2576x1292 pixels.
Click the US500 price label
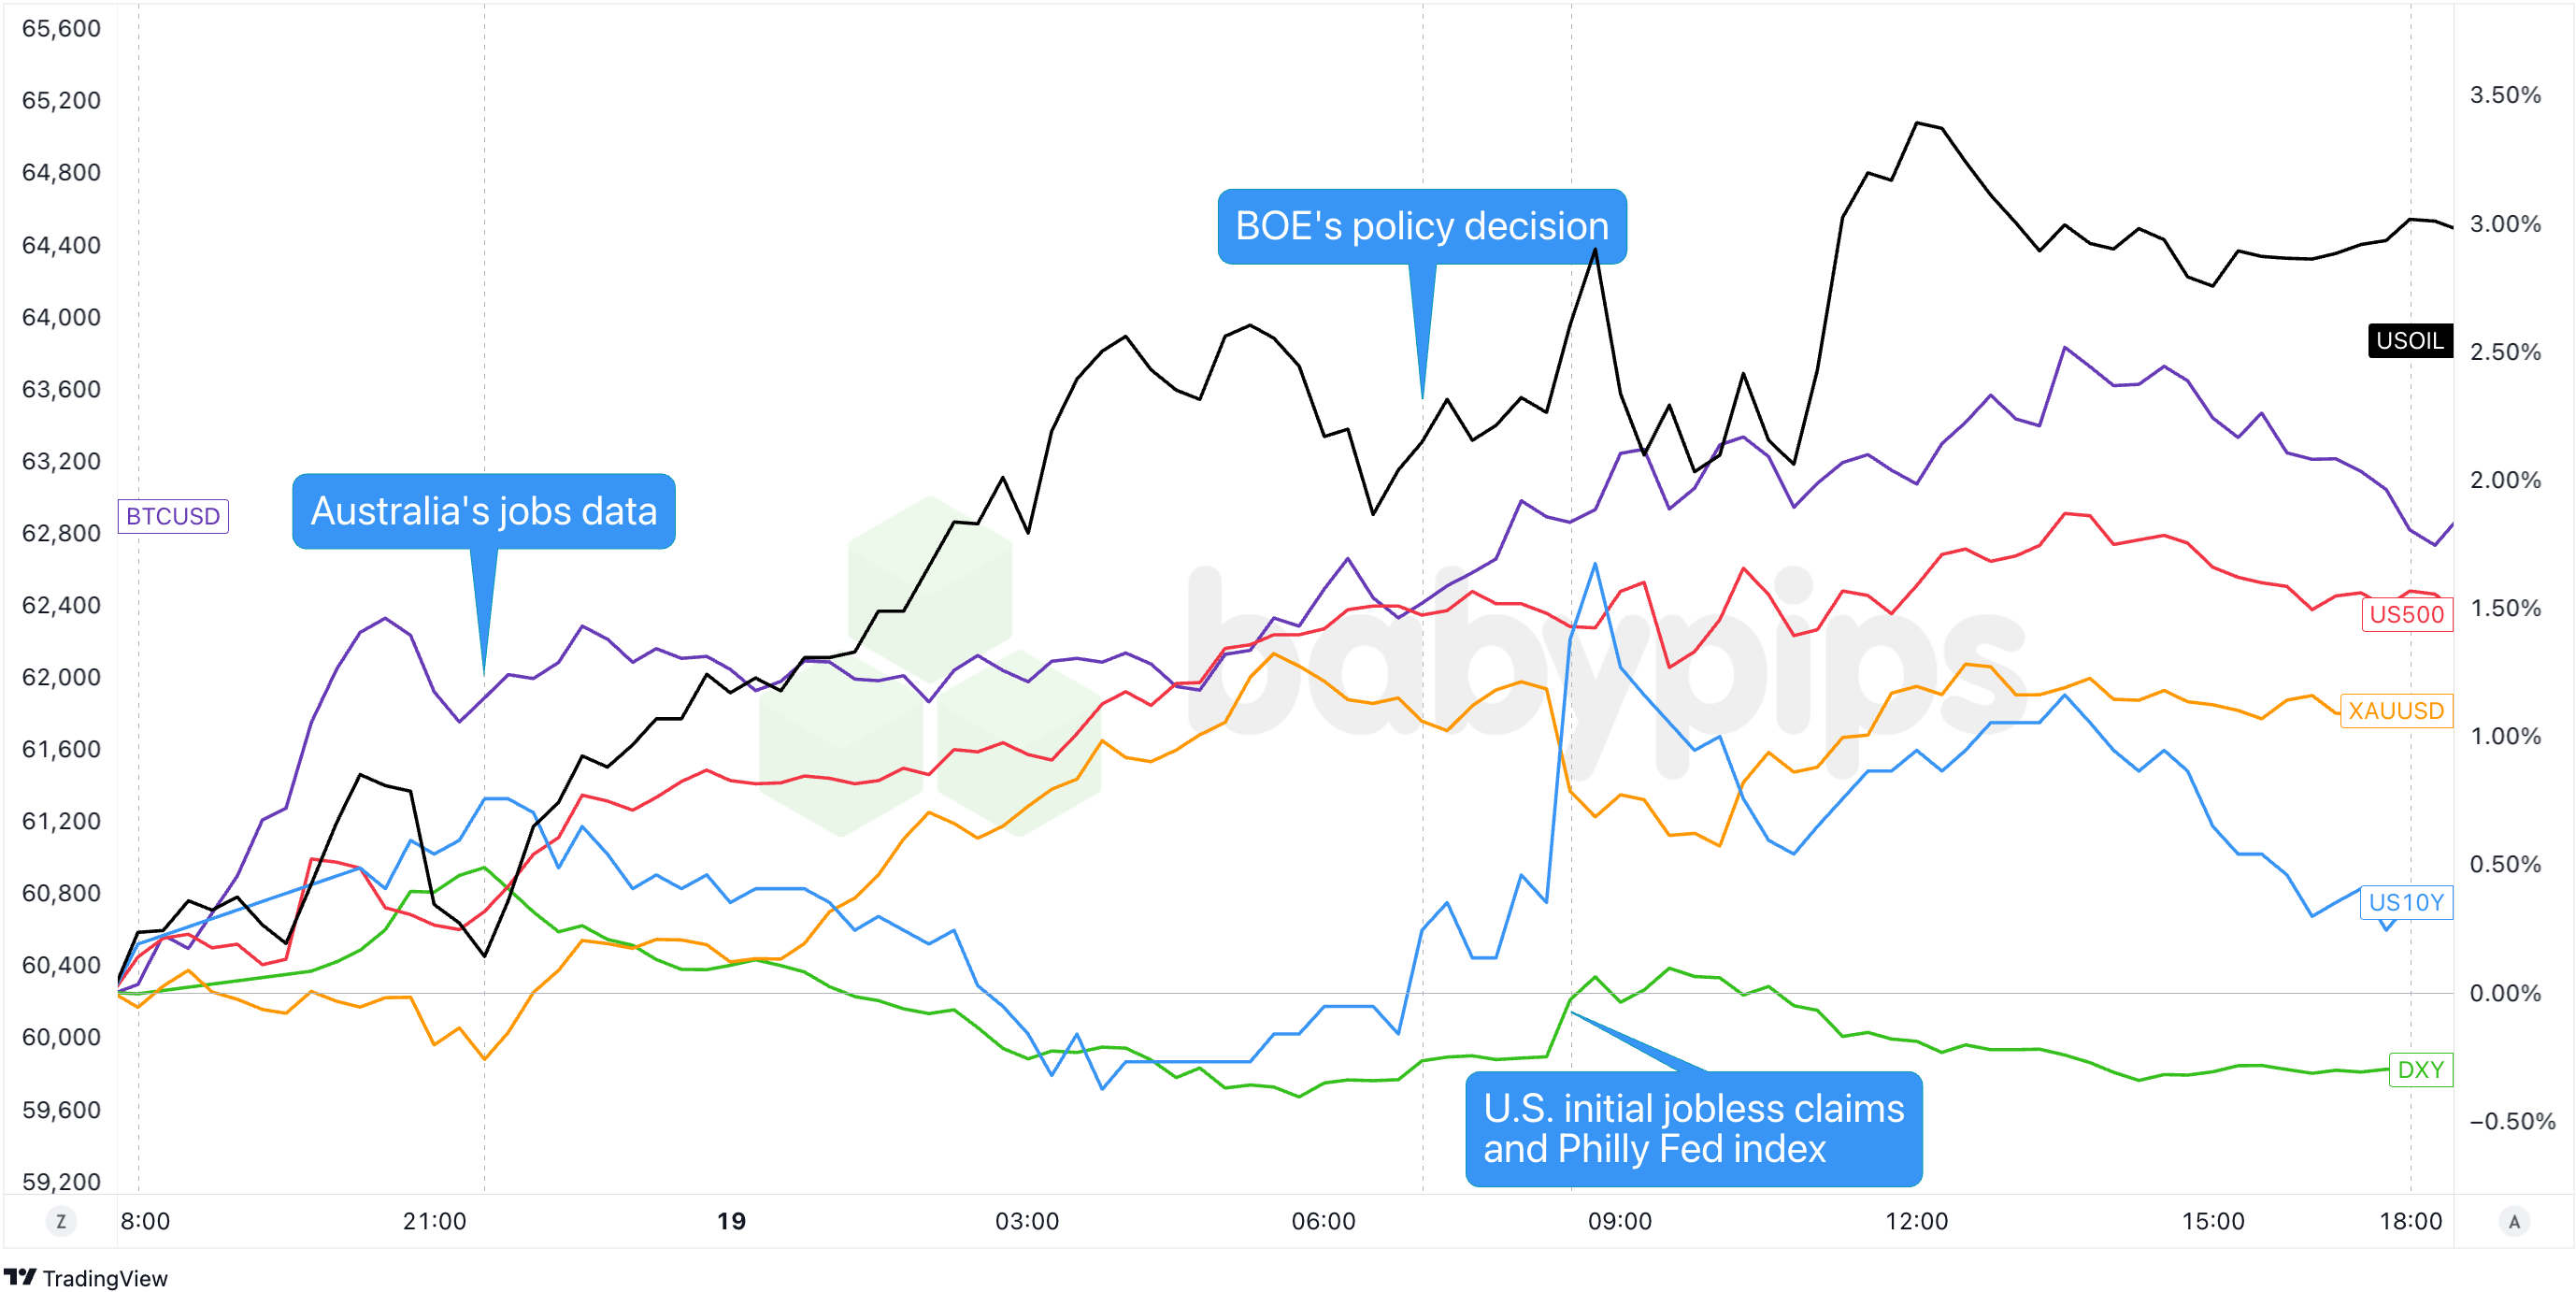(x=2406, y=614)
